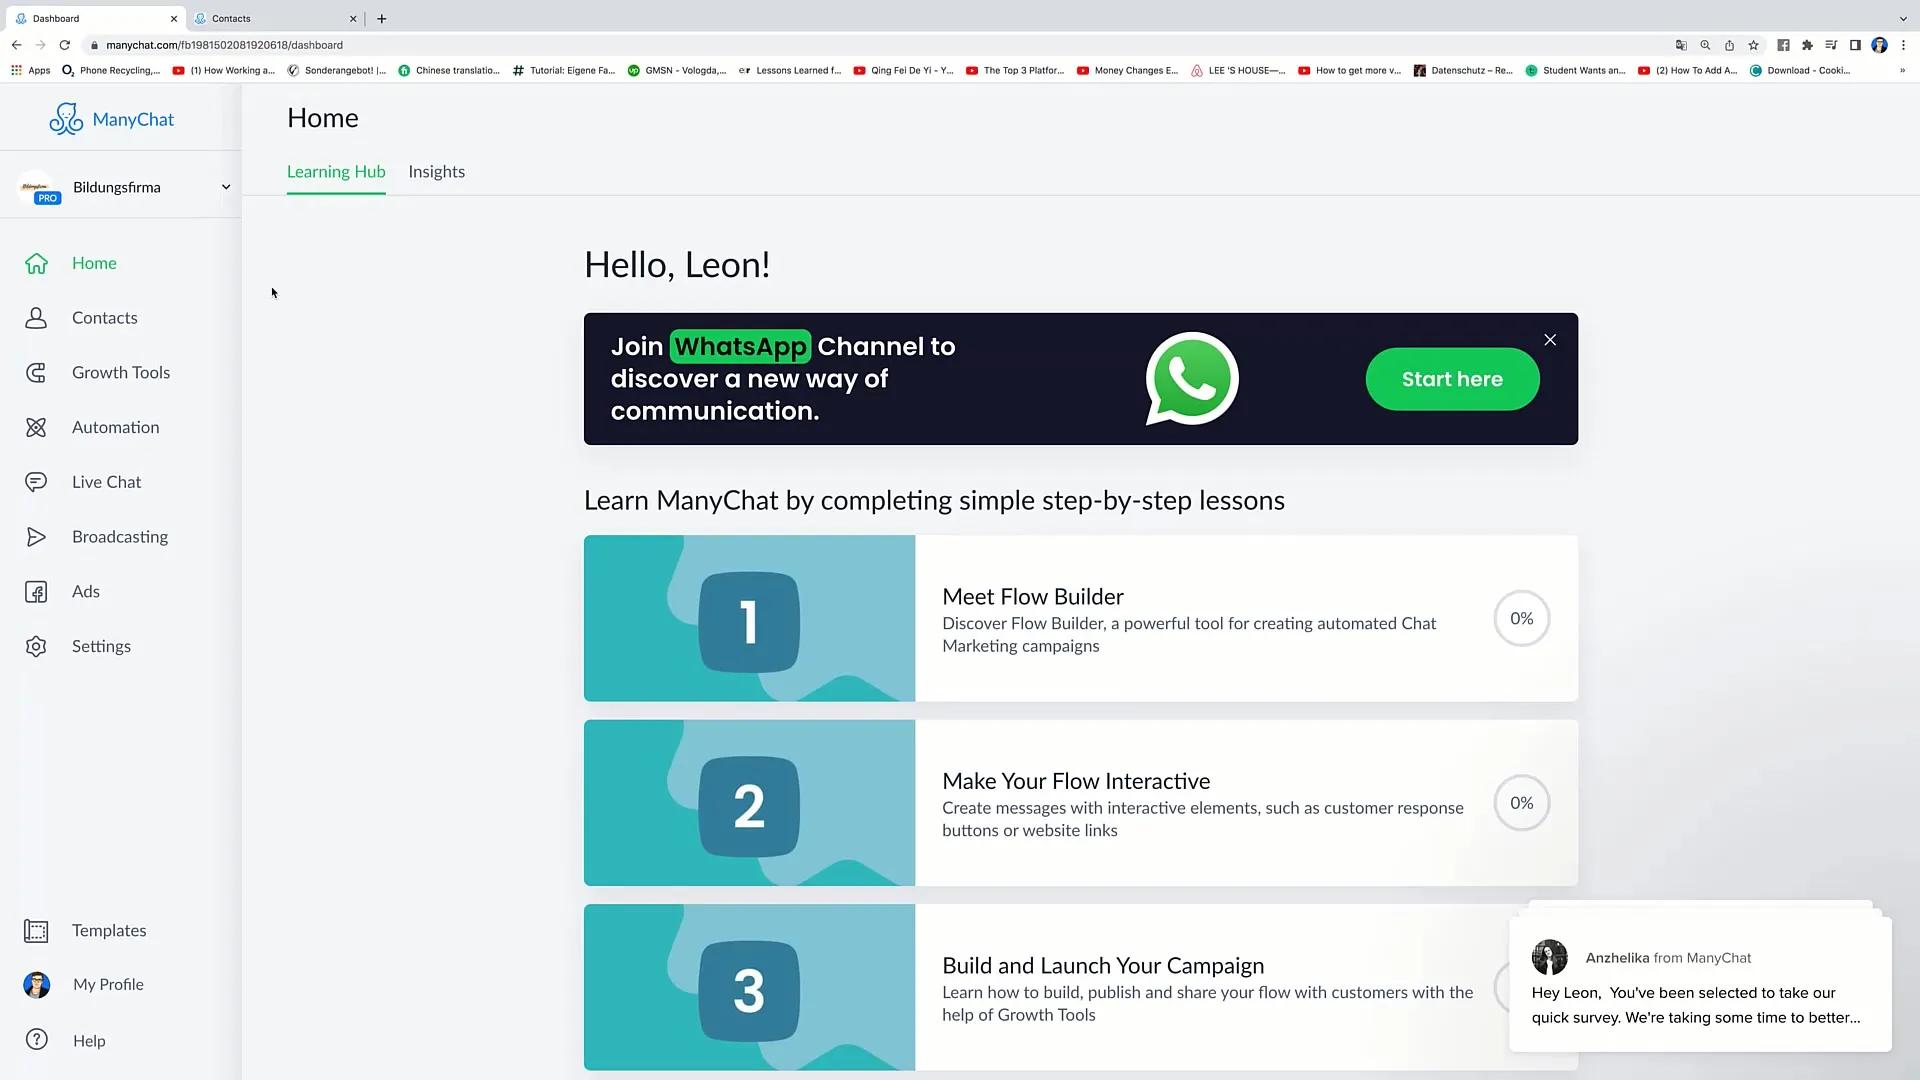Open the Automation panel
Viewport: 1920px width, 1080px height.
point(115,426)
